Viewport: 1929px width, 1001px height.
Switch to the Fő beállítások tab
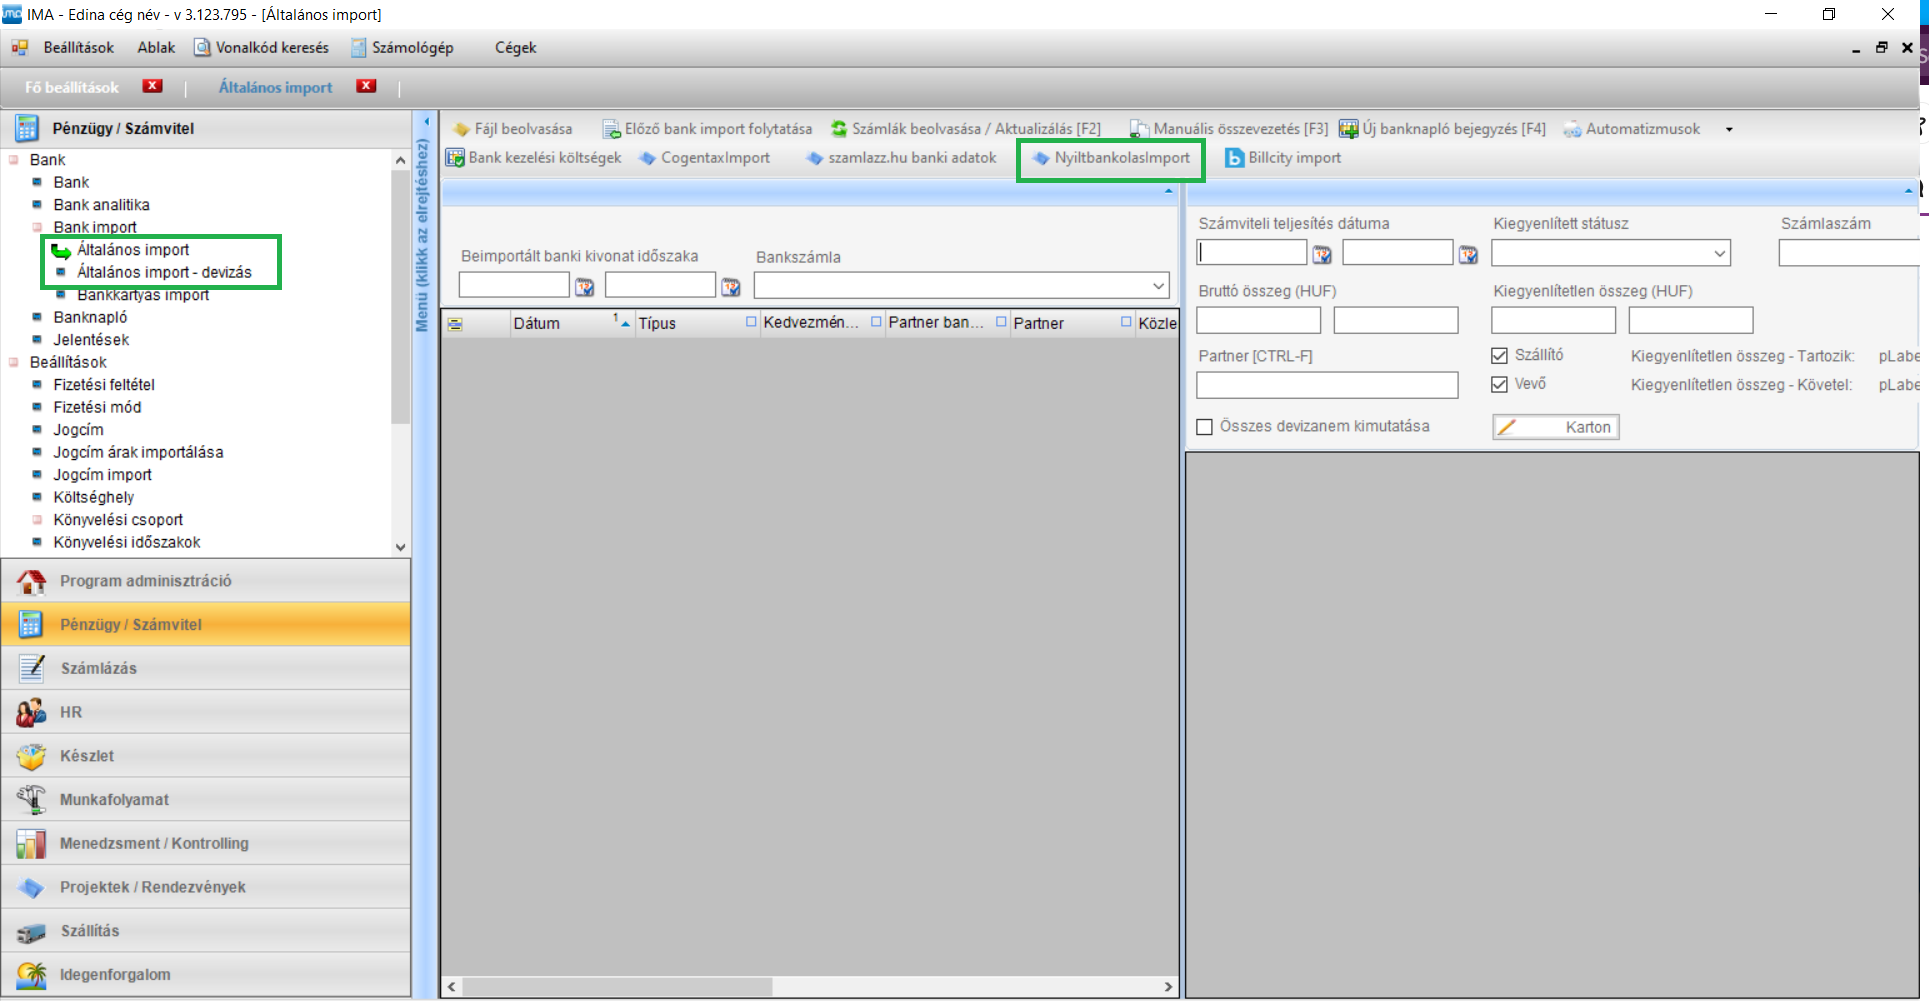tap(72, 88)
